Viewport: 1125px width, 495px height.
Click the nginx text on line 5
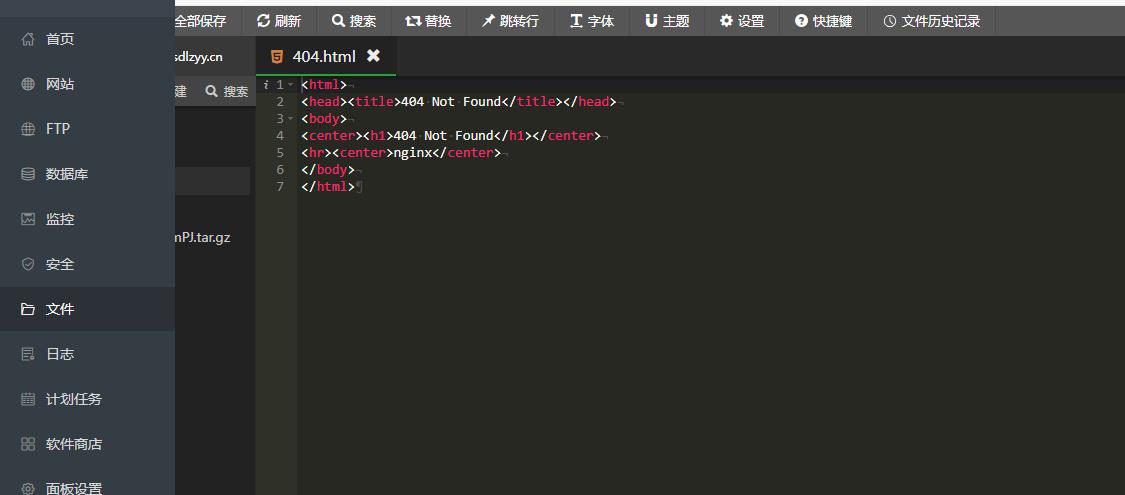(413, 153)
